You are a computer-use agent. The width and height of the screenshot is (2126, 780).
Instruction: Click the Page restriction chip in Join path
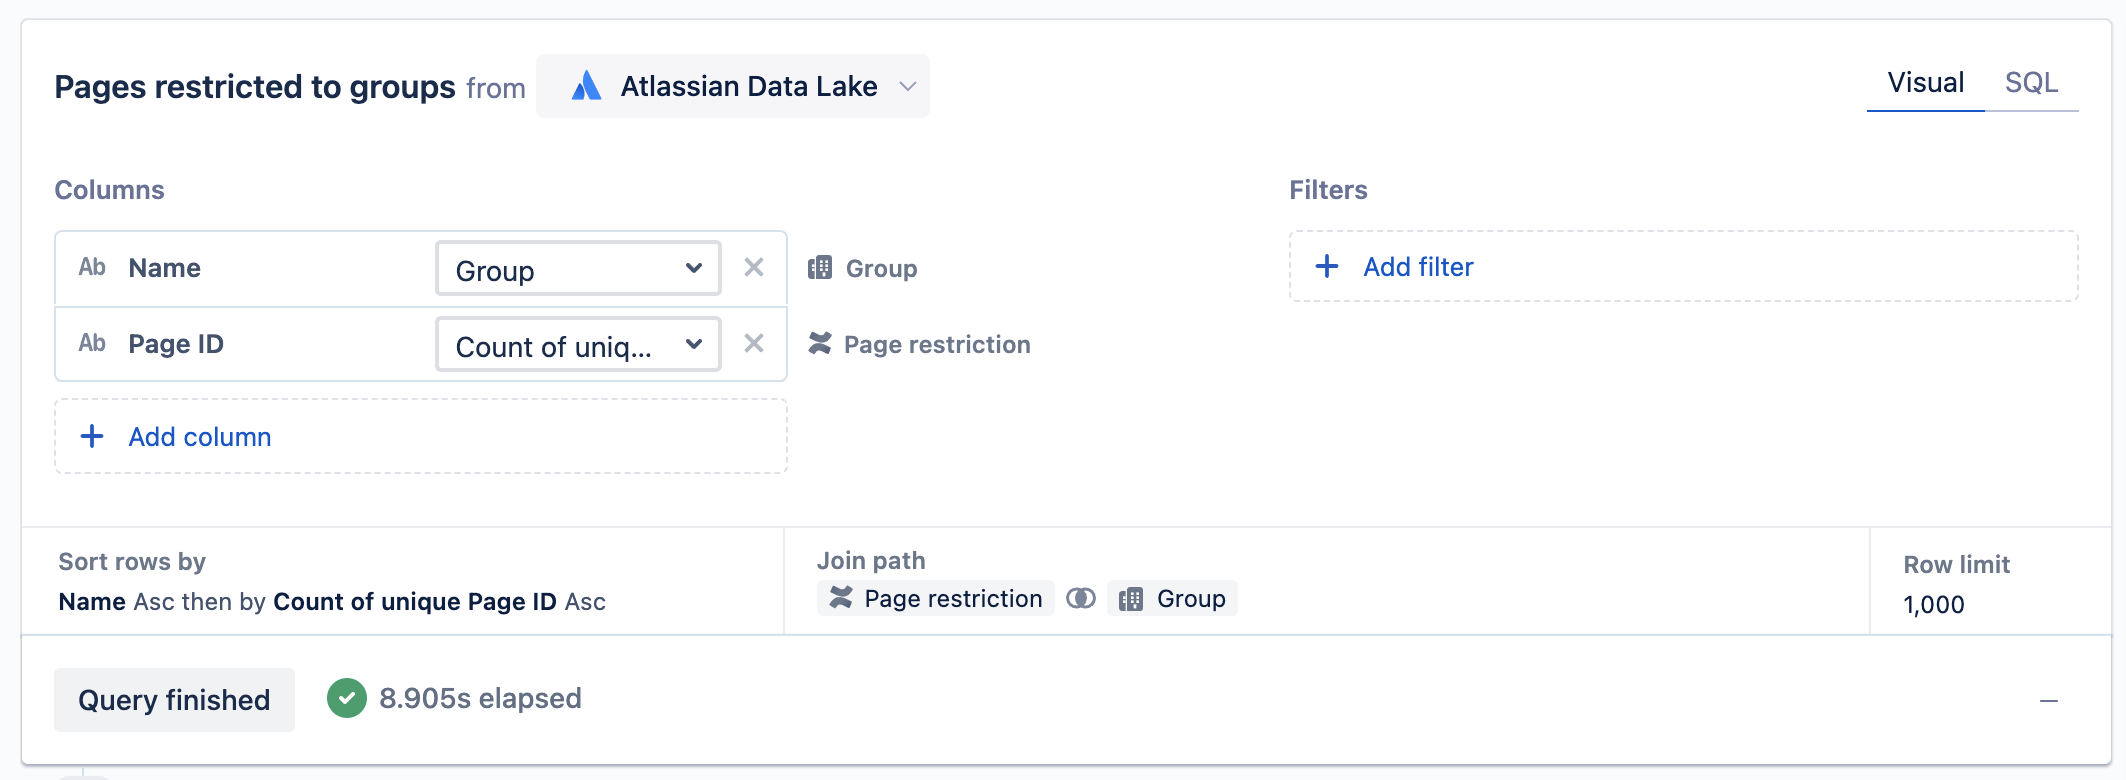(x=936, y=598)
